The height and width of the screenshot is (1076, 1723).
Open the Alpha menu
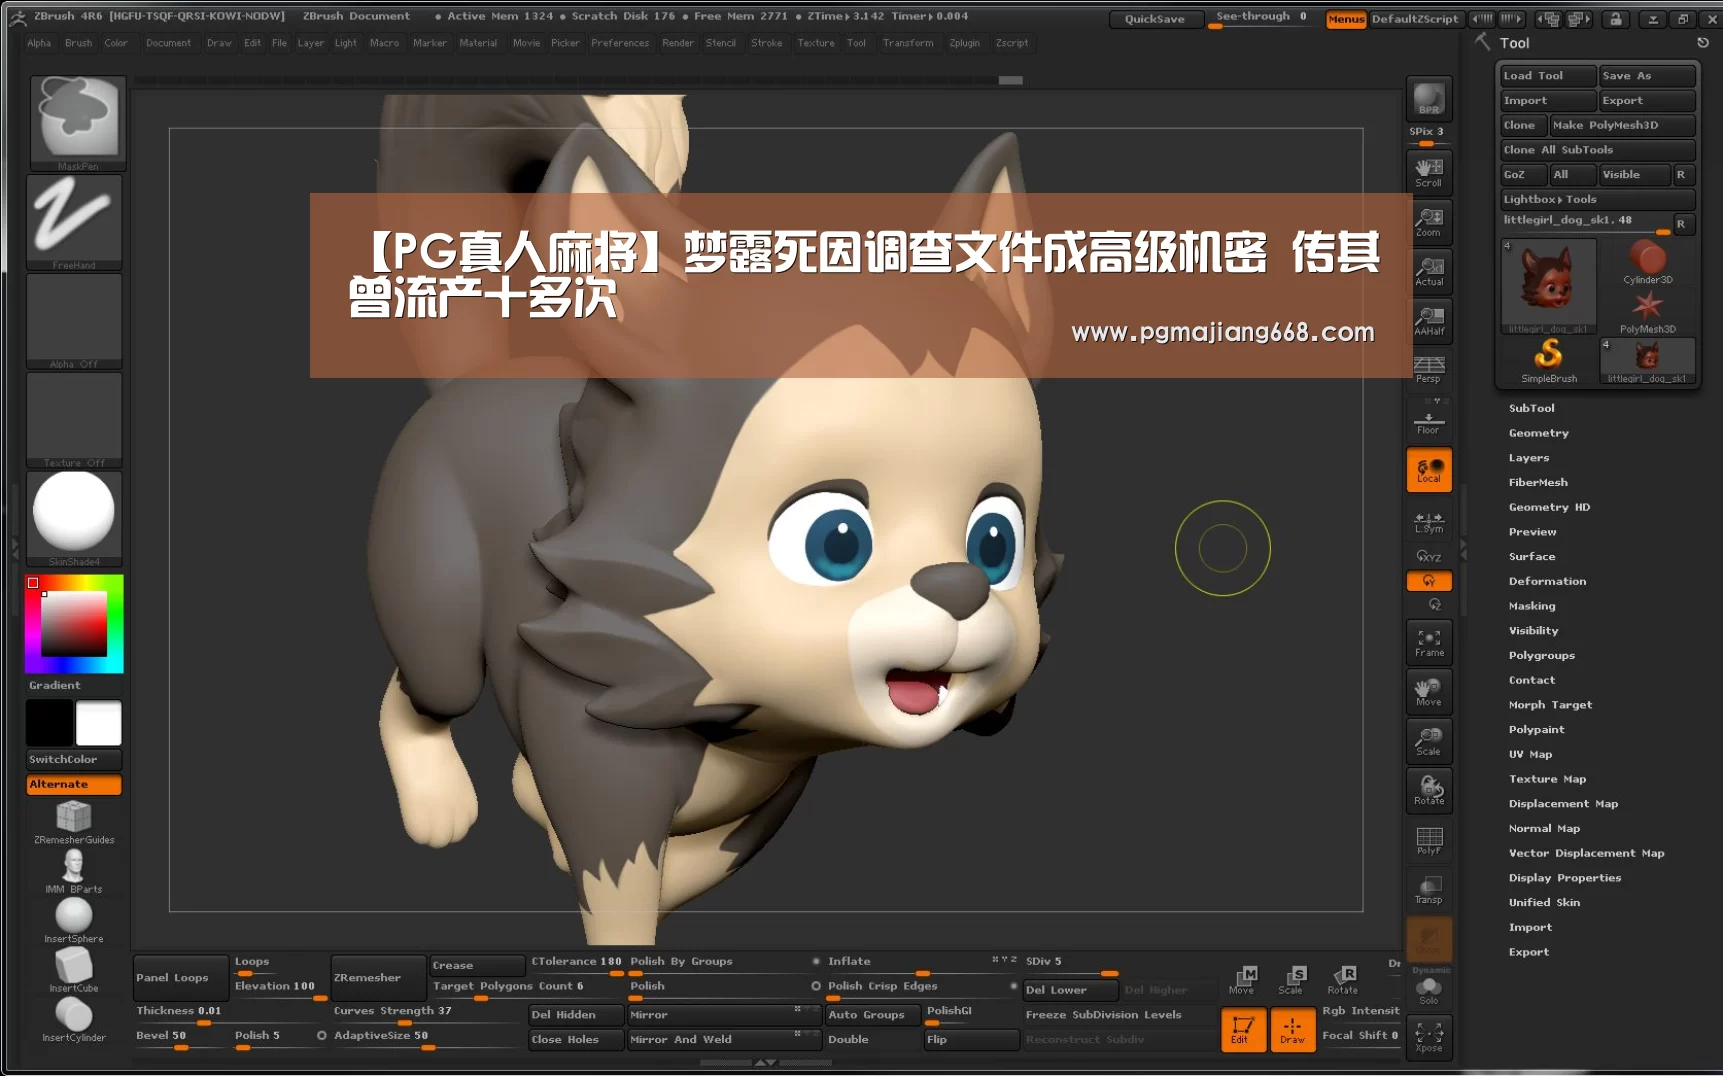[x=39, y=43]
